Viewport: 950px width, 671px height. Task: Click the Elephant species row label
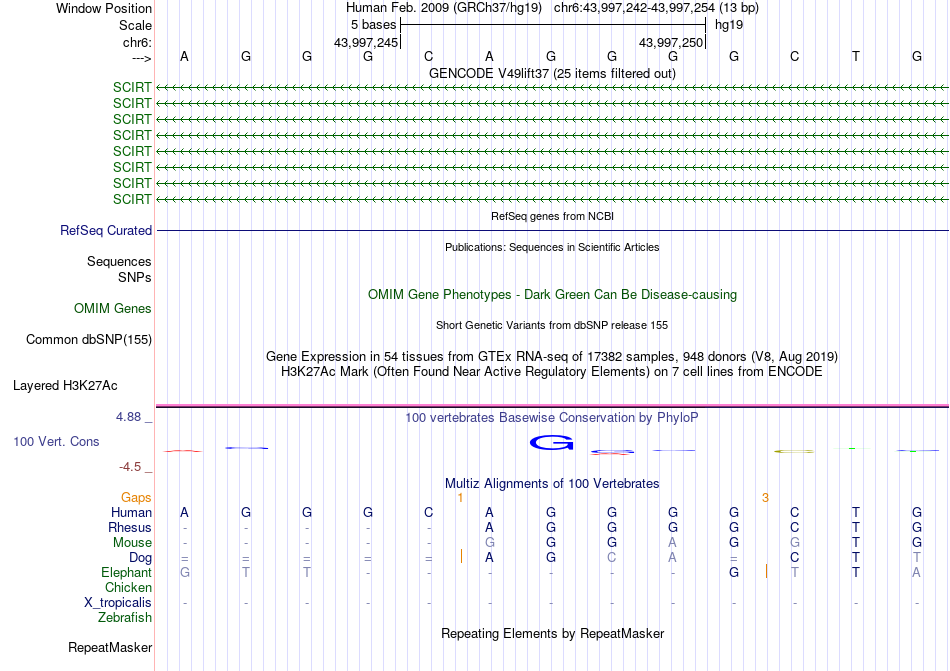click(127, 573)
